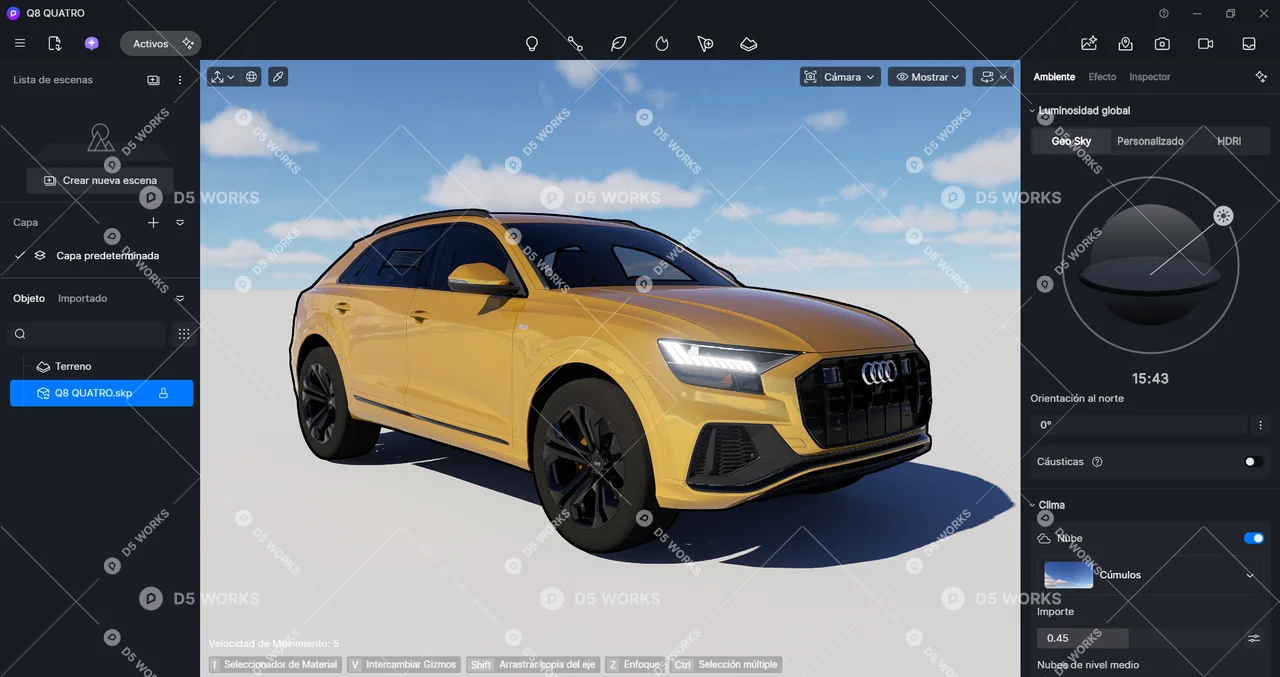Click the sparkle icon in right panel header
The width and height of the screenshot is (1280, 677).
1261,77
